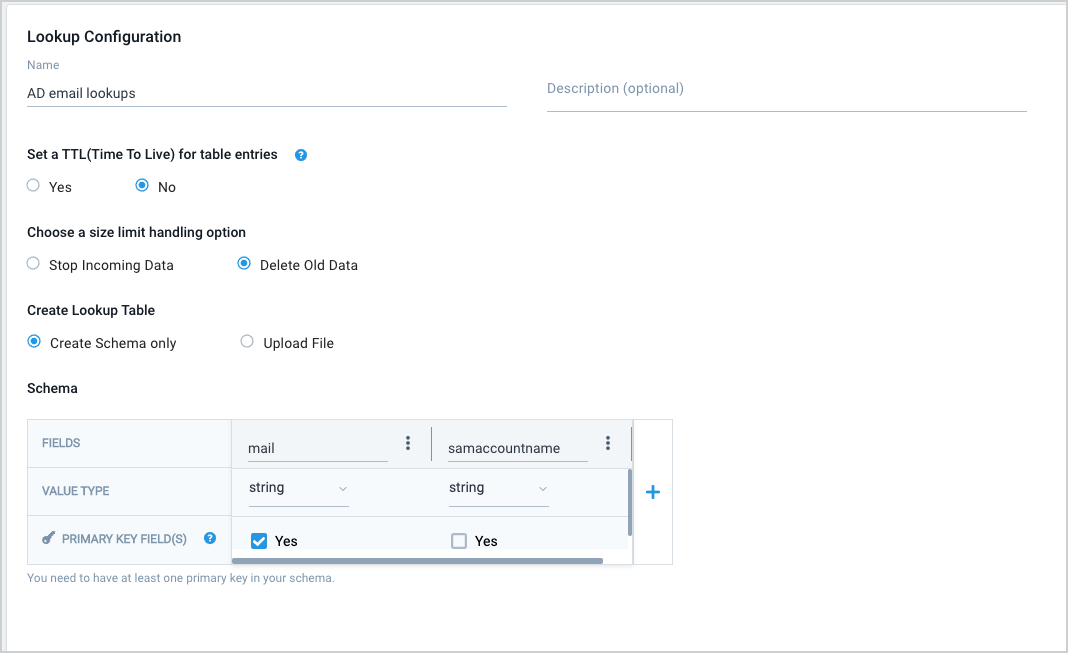The width and height of the screenshot is (1068, 653).
Task: Expand the string type selector under mail
Action: pos(343,489)
